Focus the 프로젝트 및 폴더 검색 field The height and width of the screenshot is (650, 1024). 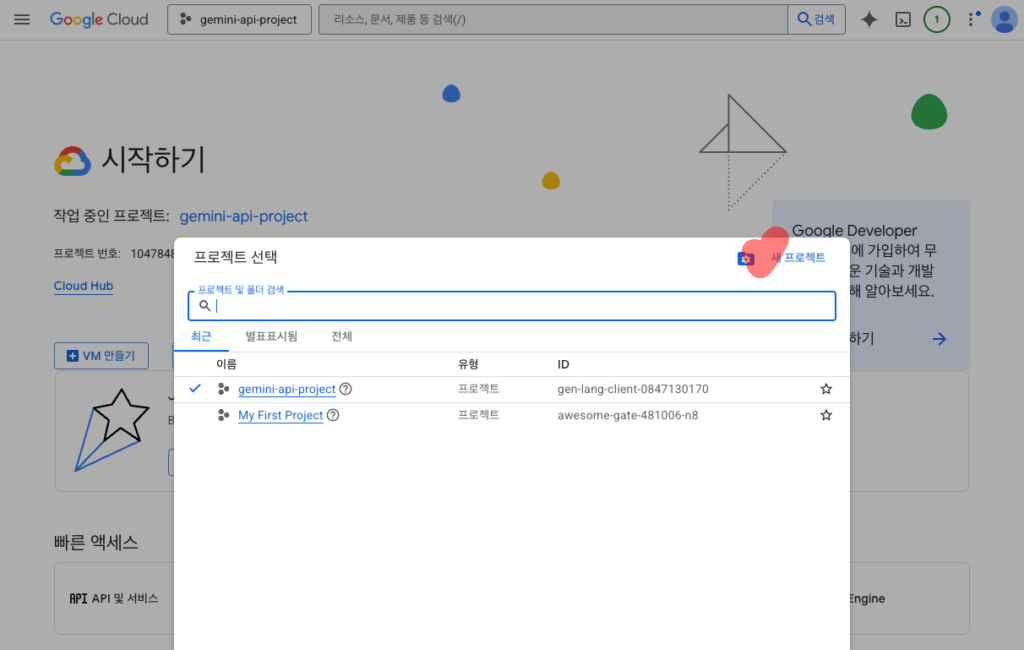(x=520, y=306)
